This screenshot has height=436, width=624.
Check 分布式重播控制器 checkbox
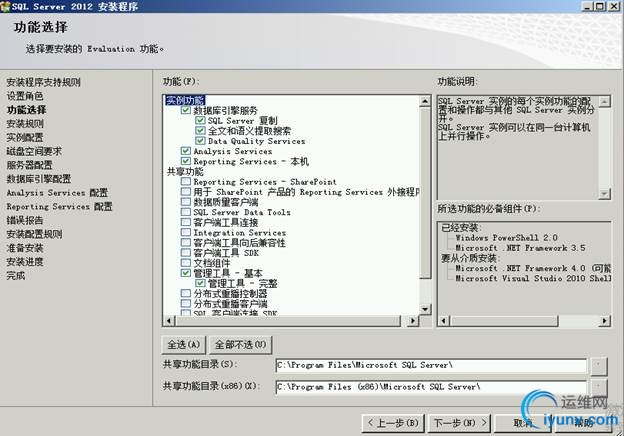(185, 293)
